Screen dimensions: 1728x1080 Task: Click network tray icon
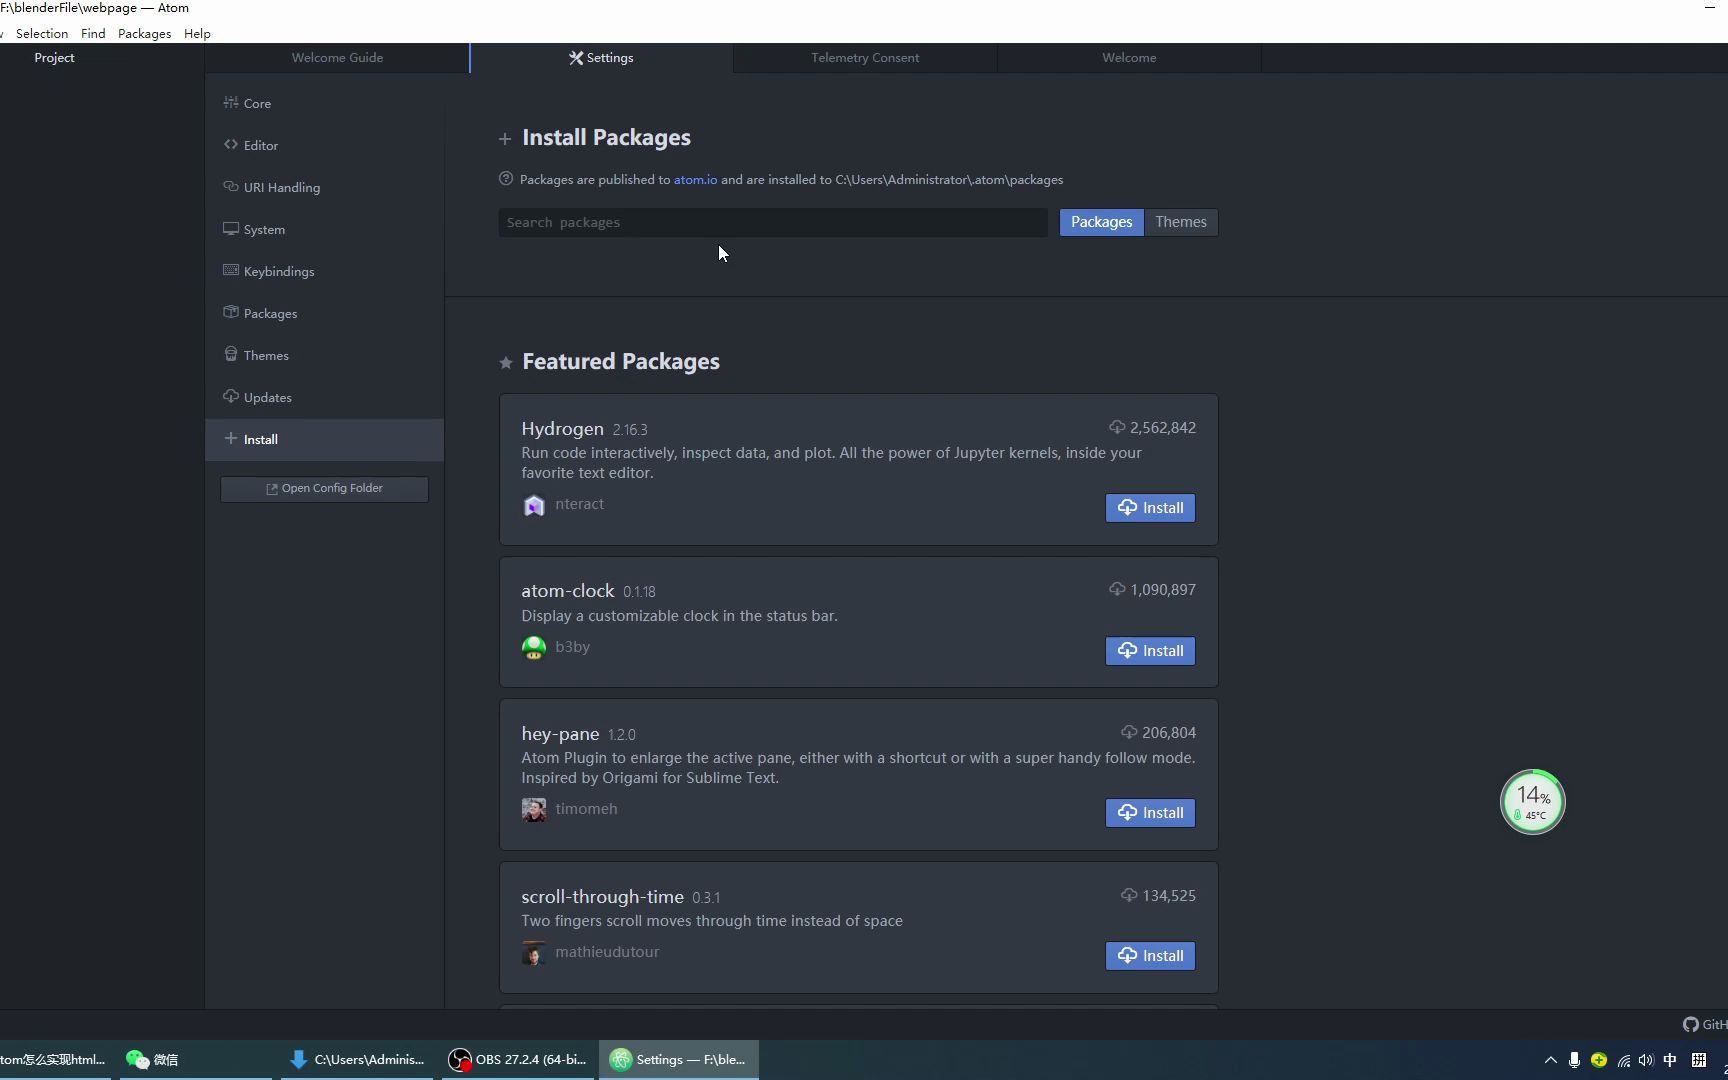coord(1623,1060)
